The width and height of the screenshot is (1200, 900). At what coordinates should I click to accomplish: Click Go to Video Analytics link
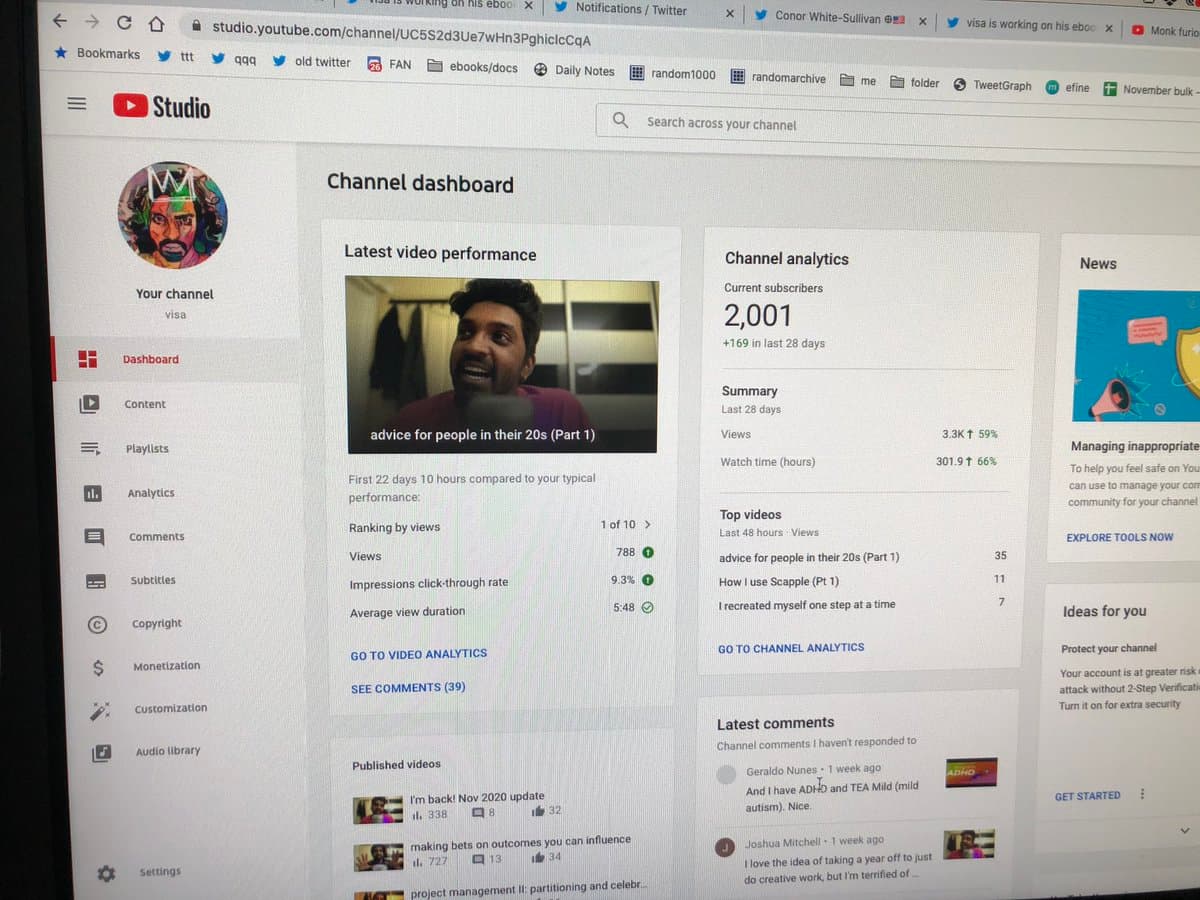tap(418, 654)
